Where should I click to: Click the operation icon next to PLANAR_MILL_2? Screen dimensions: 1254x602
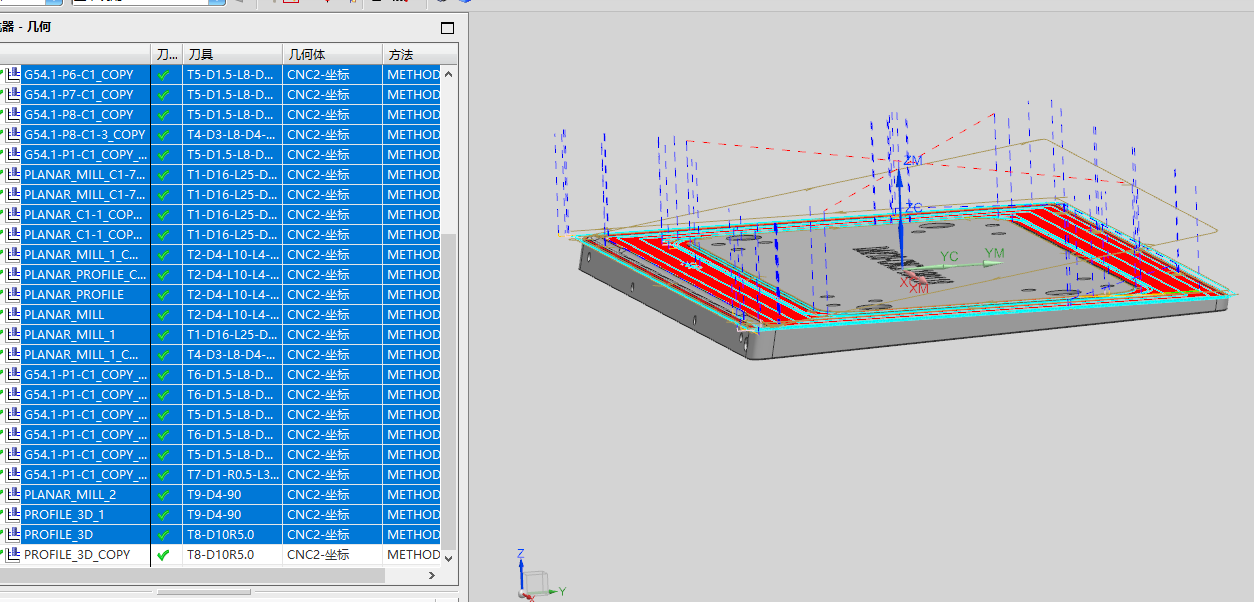(x=13, y=494)
